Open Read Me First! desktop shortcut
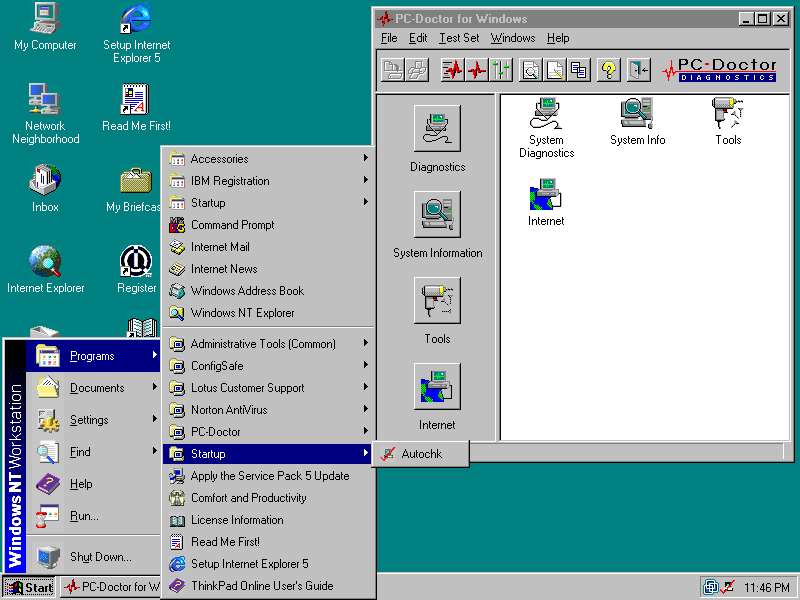Screen dimensions: 800x600 coord(136,107)
